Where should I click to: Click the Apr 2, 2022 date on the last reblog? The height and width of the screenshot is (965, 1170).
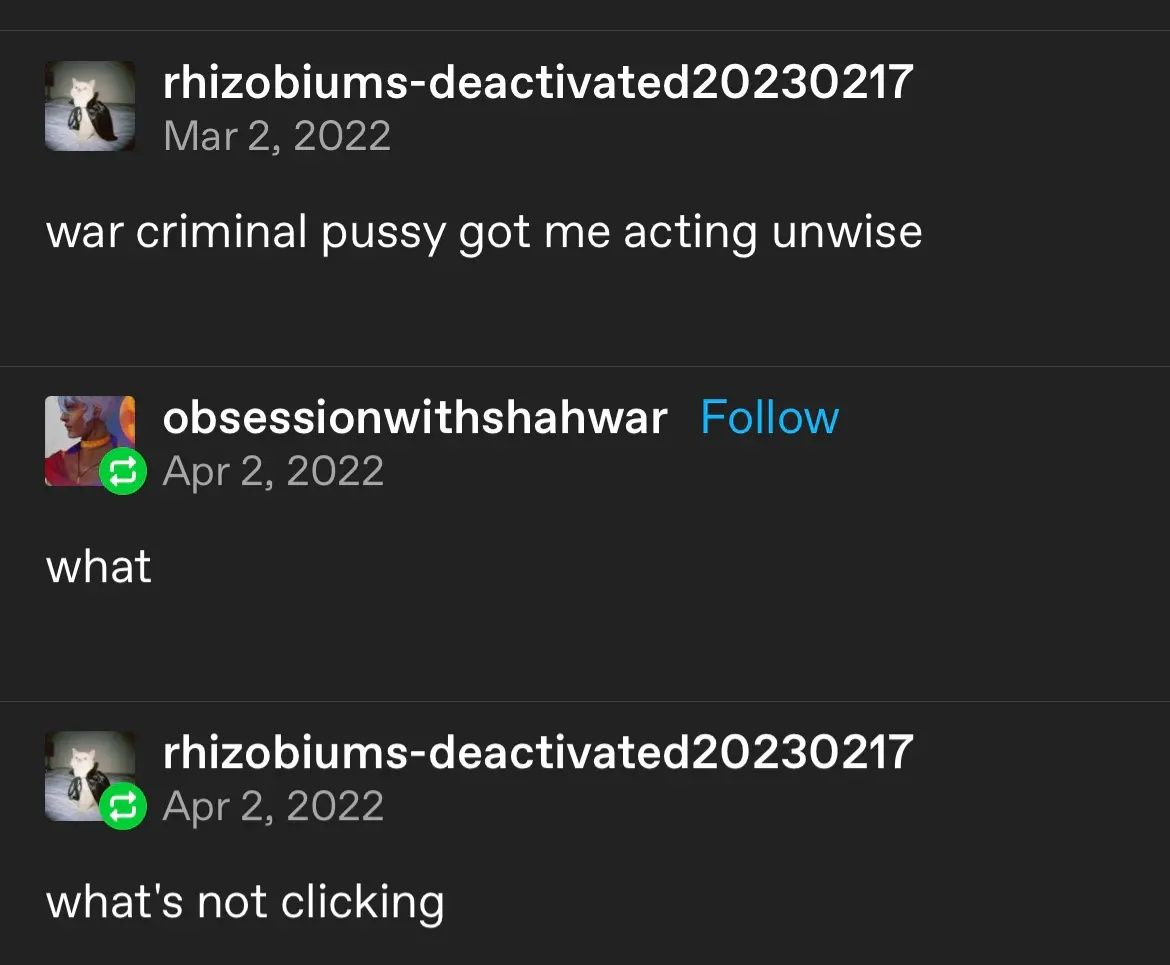click(273, 806)
